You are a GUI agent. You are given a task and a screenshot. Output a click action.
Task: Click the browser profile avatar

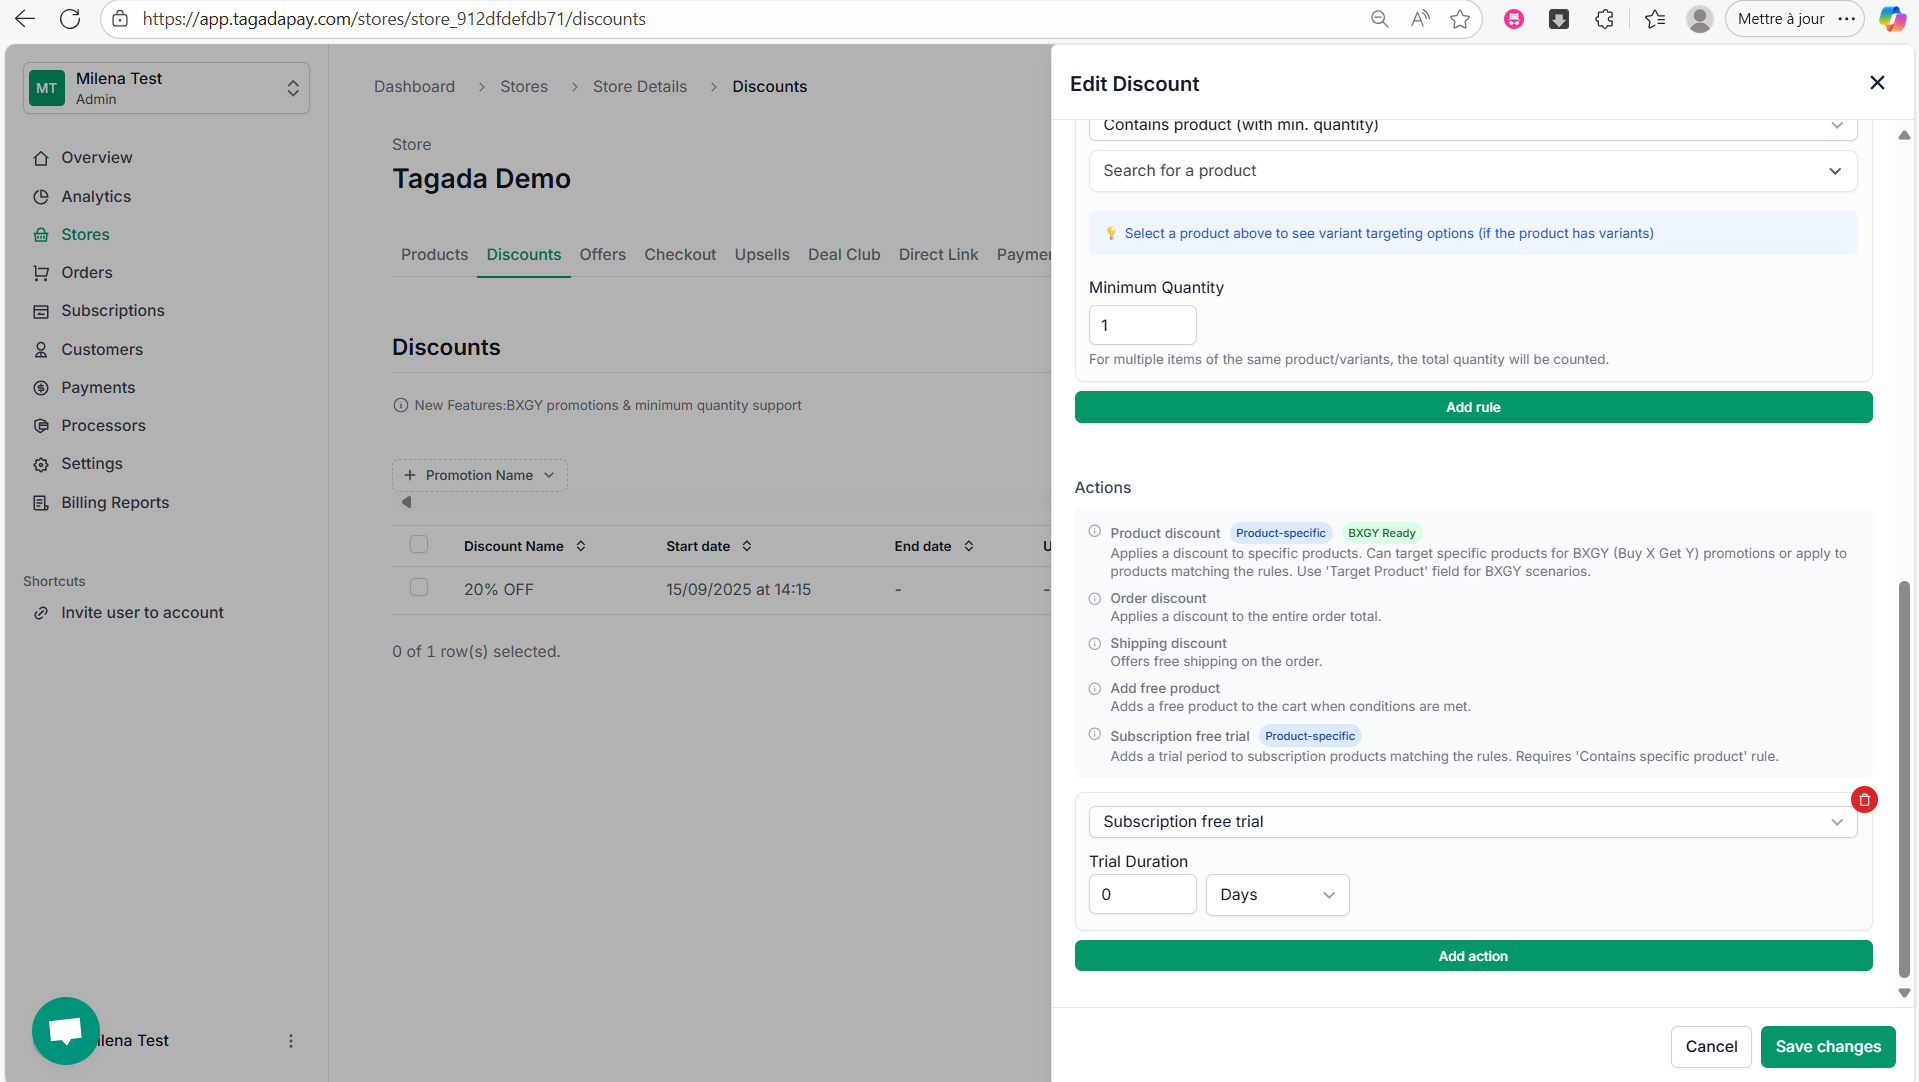[1699, 19]
